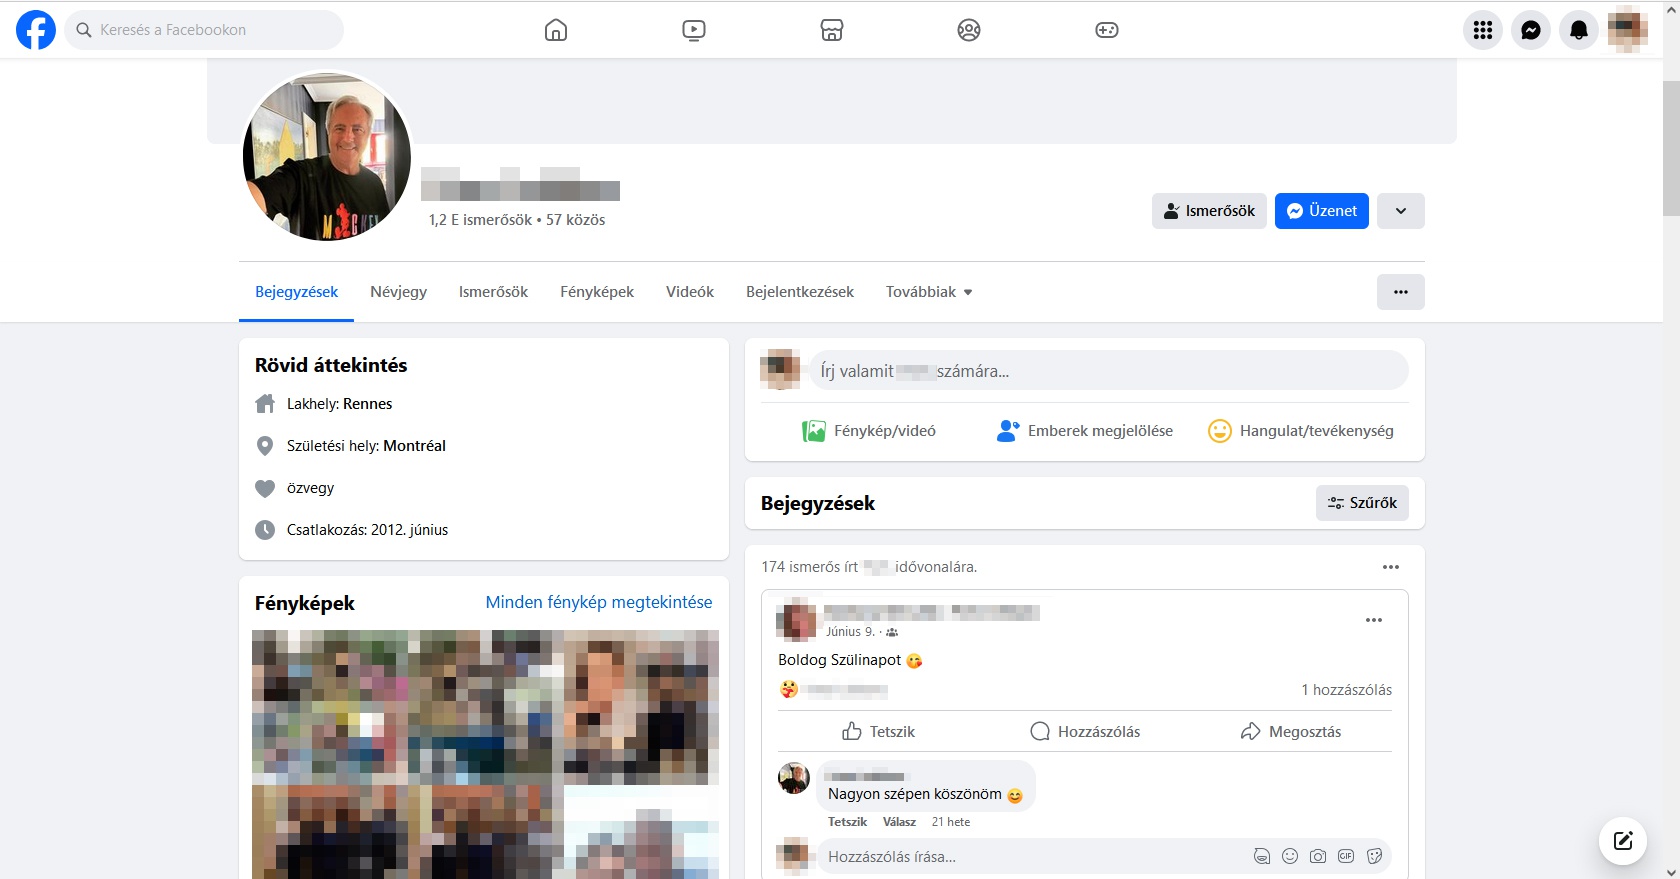
Task: Open the post's three-dot options menu
Action: pos(1374,620)
